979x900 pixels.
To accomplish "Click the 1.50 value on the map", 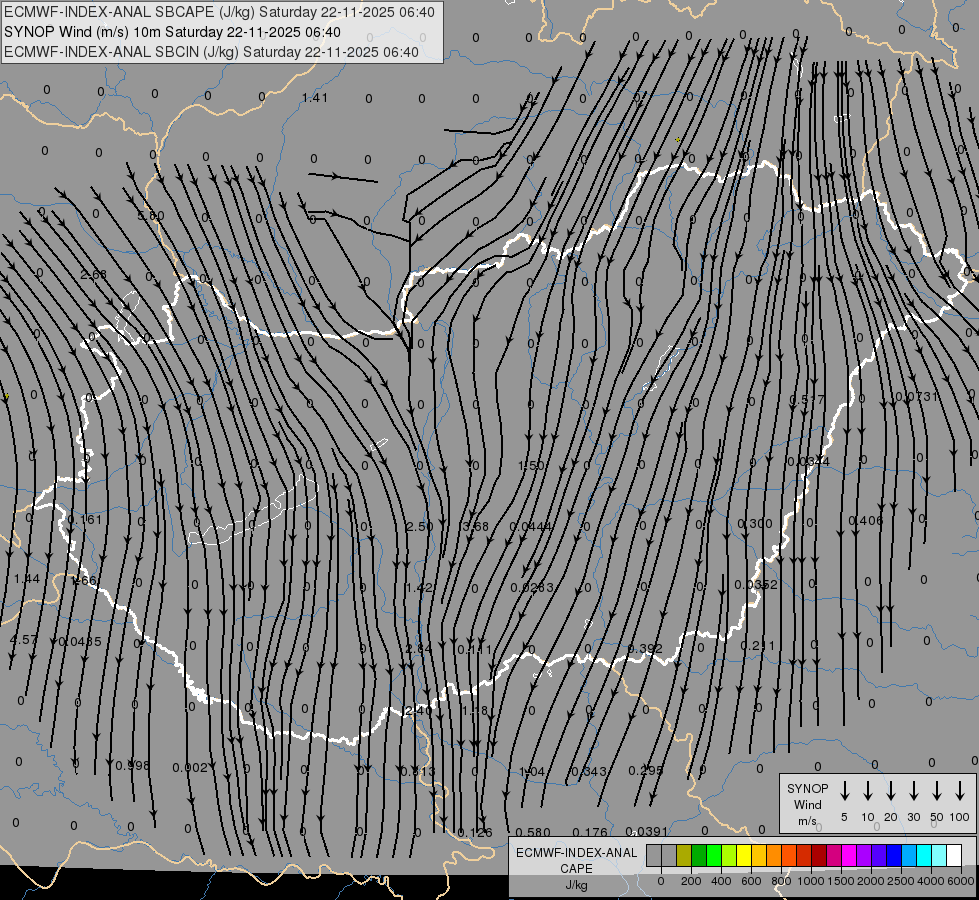I will (531, 465).
